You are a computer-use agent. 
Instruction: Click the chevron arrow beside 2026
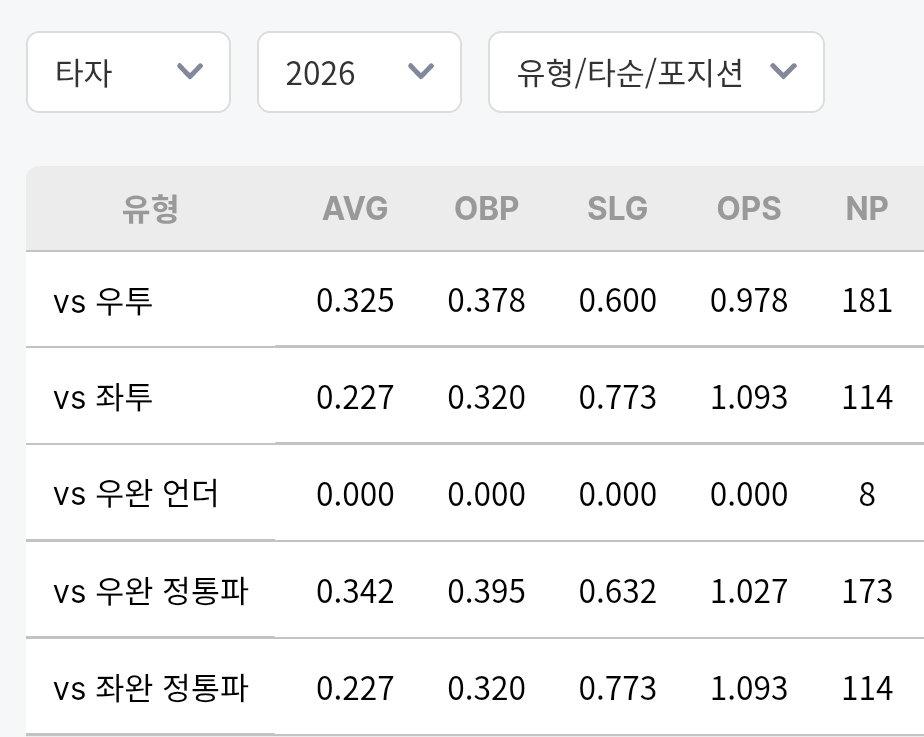coord(421,71)
